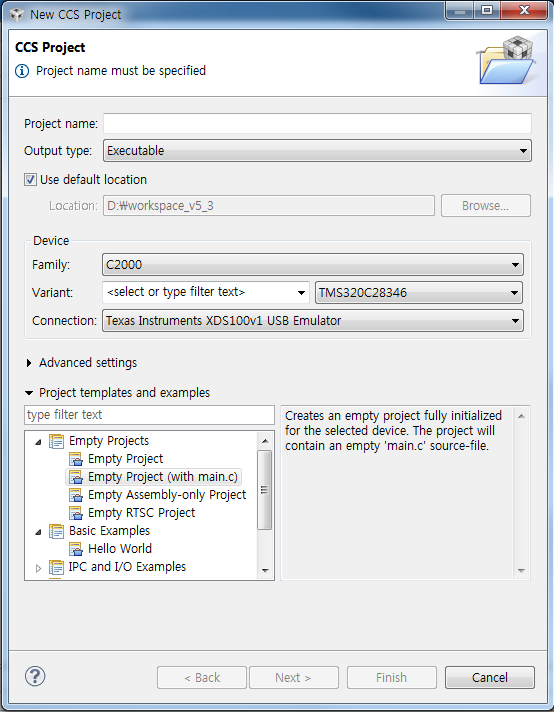Maximize the New CCS Project window
This screenshot has height=712, width=554.
click(487, 10)
